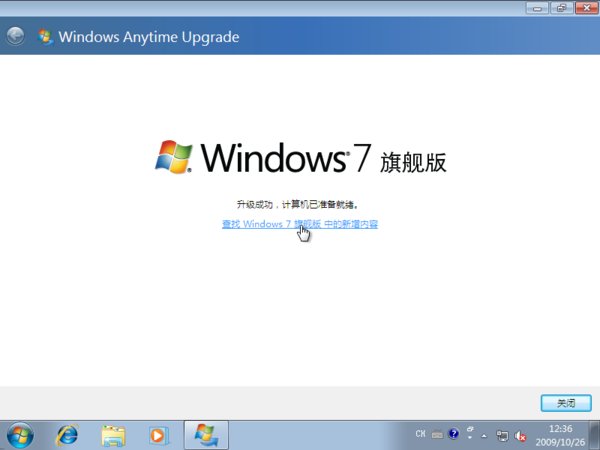Select the Windows Anytime Upgrade taskbar button
The image size is (600, 450).
pos(206,435)
